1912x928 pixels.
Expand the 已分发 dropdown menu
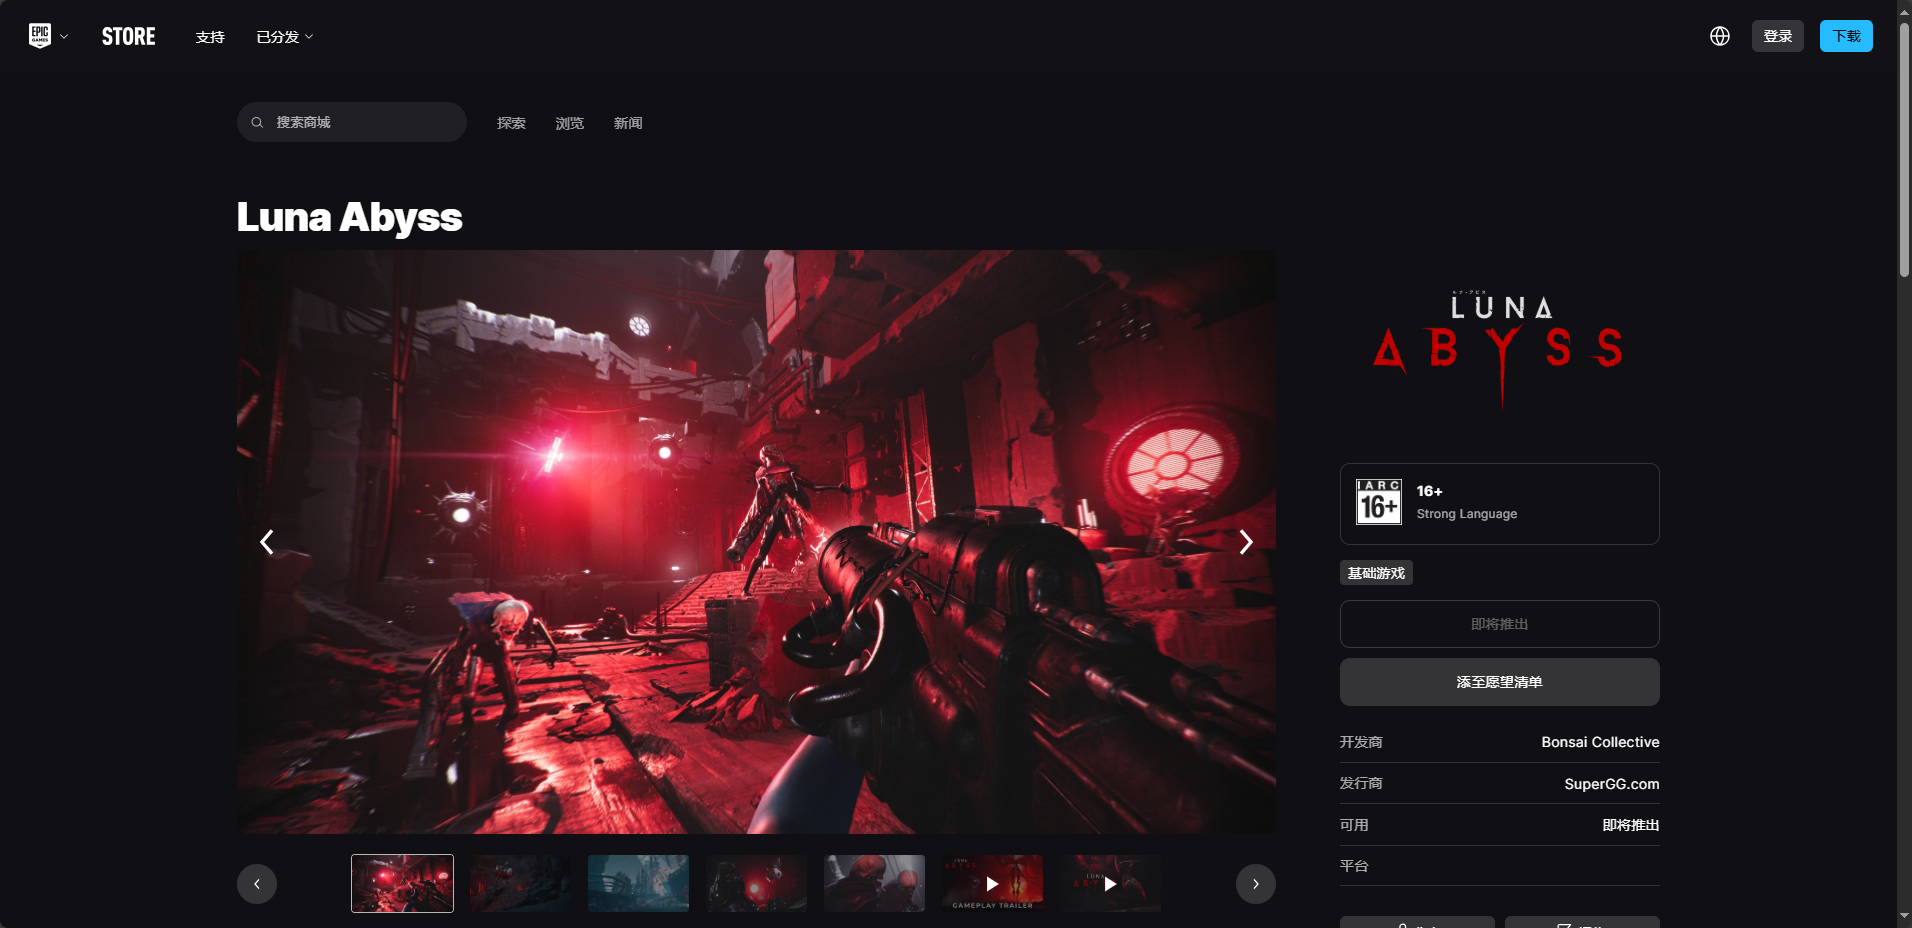coord(285,37)
